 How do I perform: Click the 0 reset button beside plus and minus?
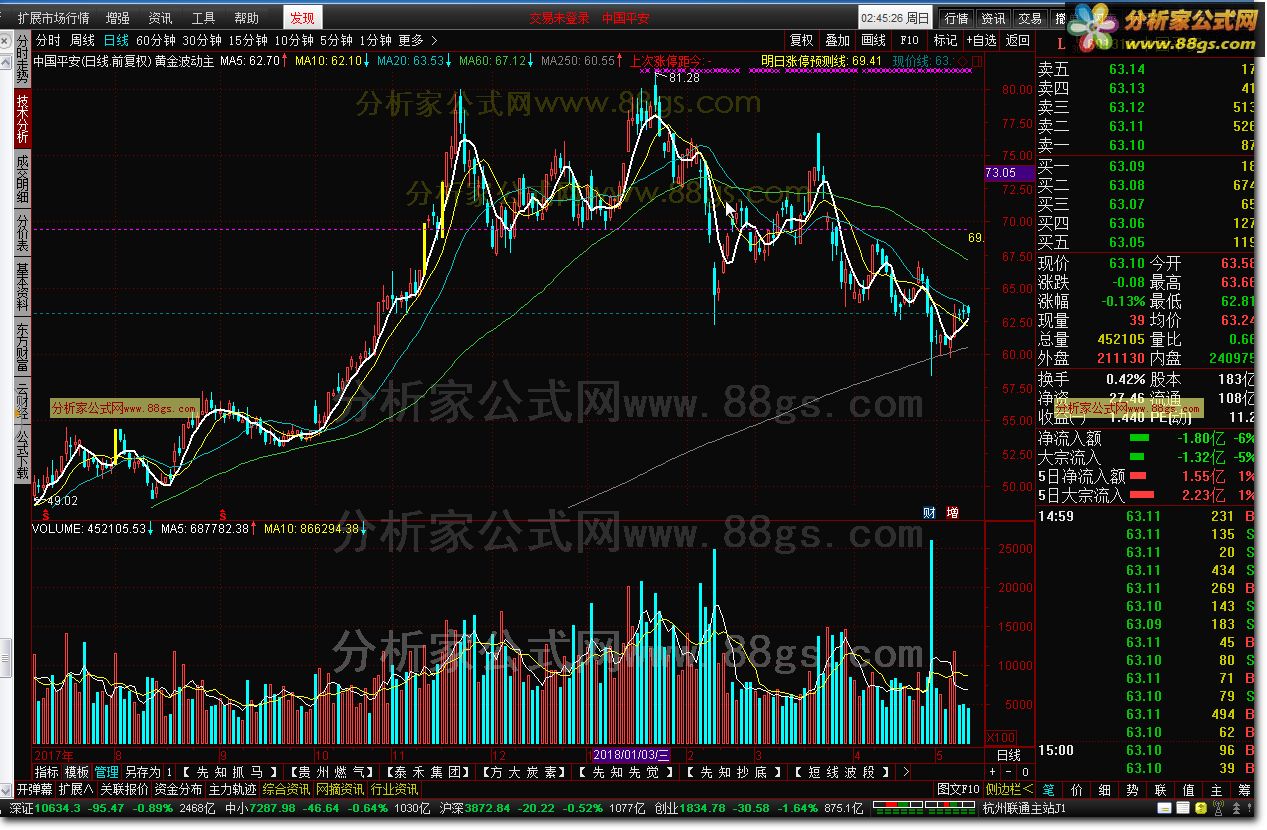coord(1024,772)
